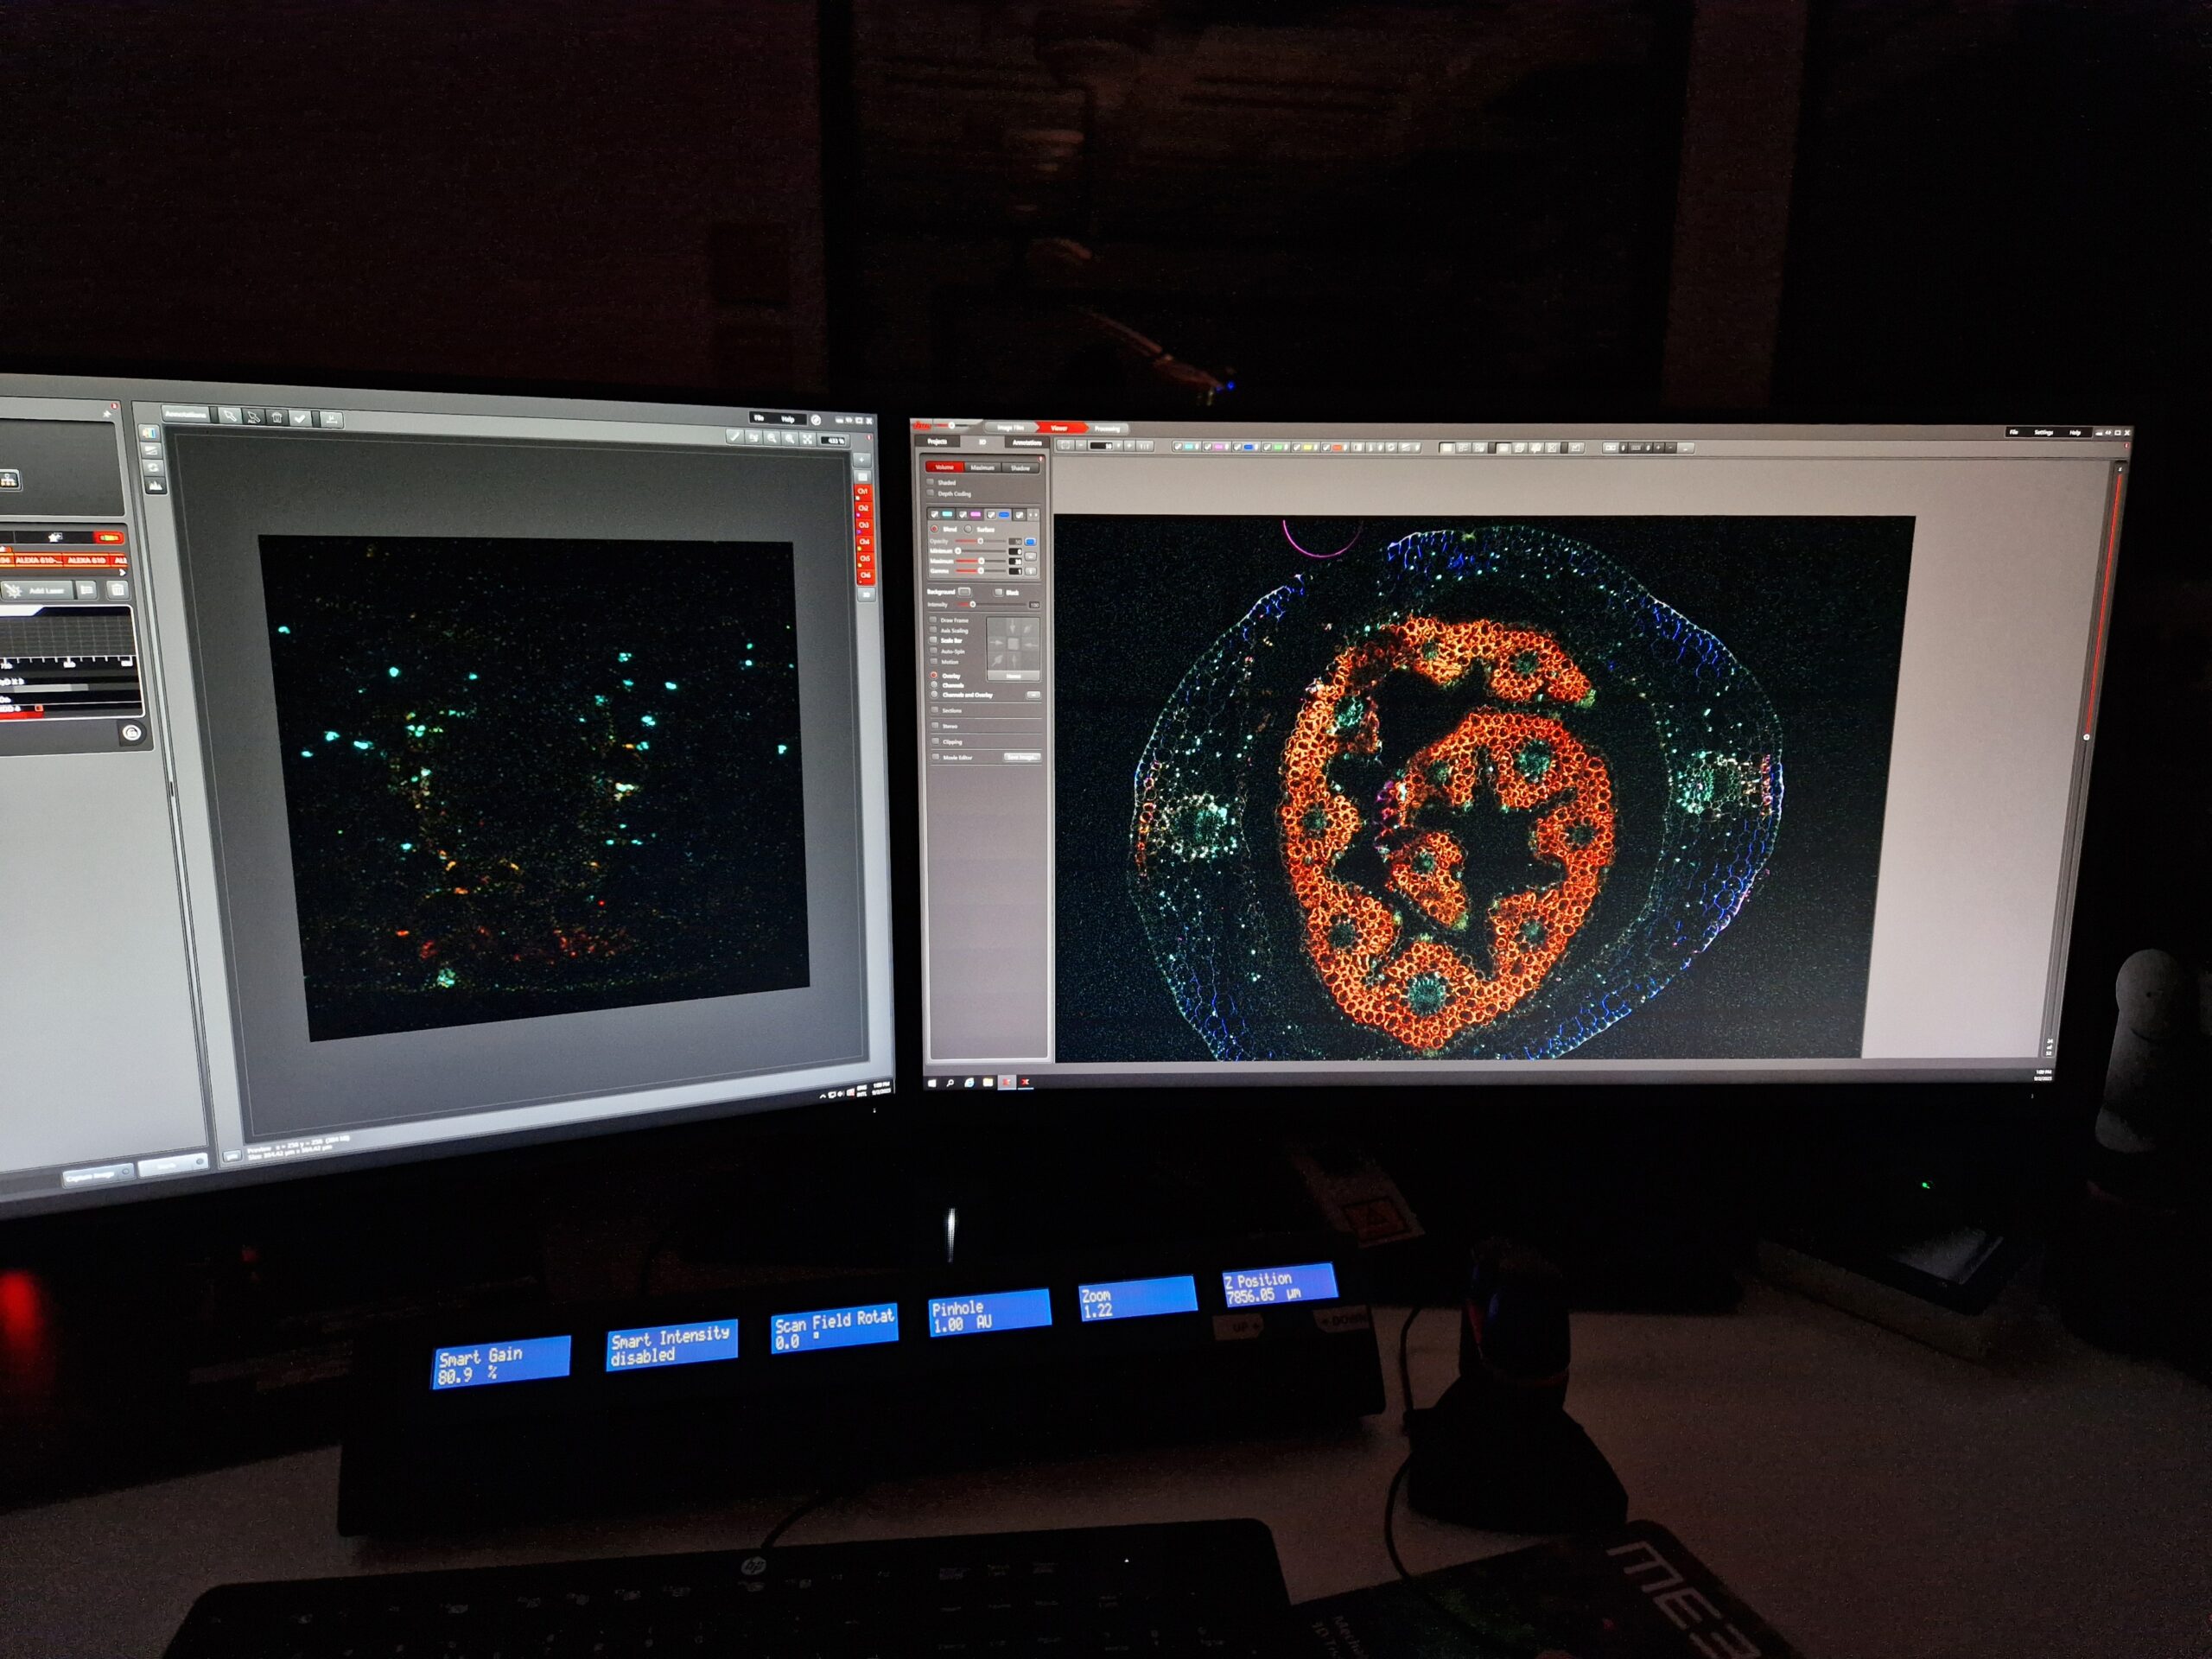Adjust the Gamma slider in the 3D panel
This screenshot has width=2212, height=1659.
[x=982, y=570]
